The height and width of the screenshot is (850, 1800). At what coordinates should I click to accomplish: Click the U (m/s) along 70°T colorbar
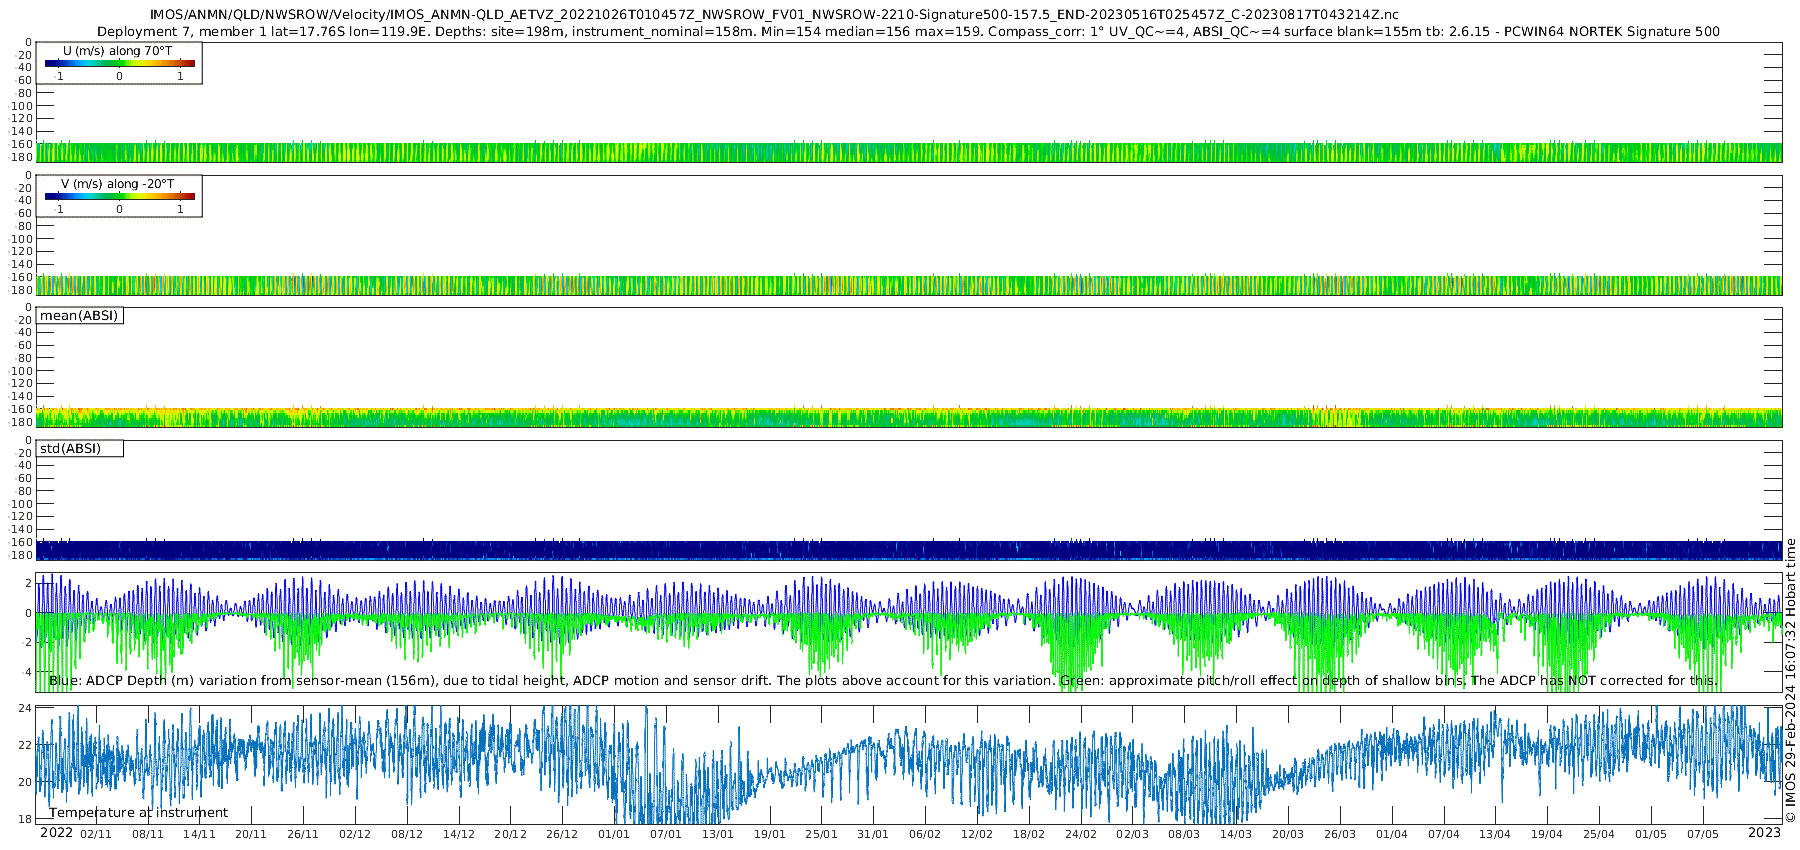point(120,63)
